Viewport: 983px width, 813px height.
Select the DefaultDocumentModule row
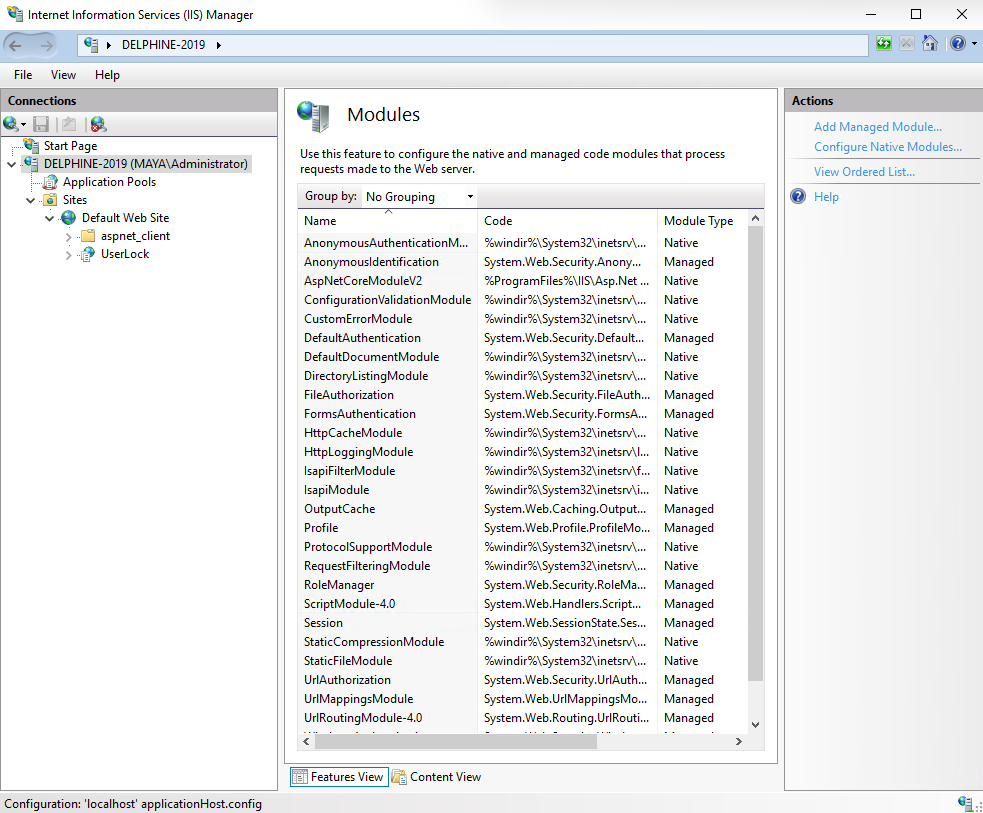523,357
